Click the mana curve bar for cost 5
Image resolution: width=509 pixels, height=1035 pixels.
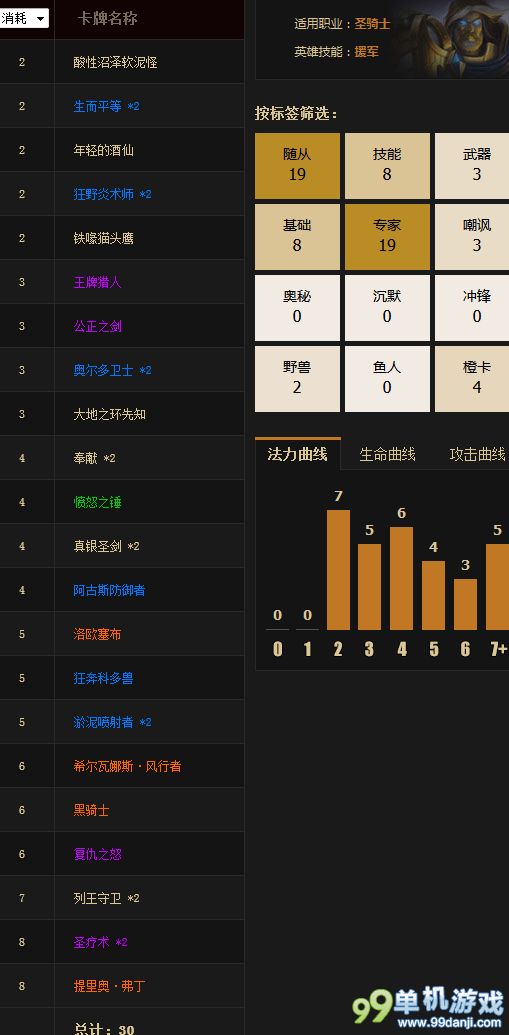click(x=433, y=595)
